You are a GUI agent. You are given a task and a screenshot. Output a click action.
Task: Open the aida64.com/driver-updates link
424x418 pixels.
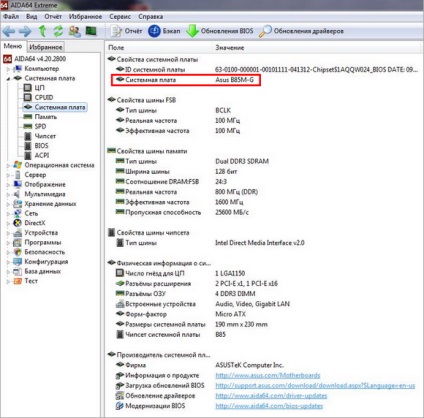pyautogui.click(x=271, y=396)
